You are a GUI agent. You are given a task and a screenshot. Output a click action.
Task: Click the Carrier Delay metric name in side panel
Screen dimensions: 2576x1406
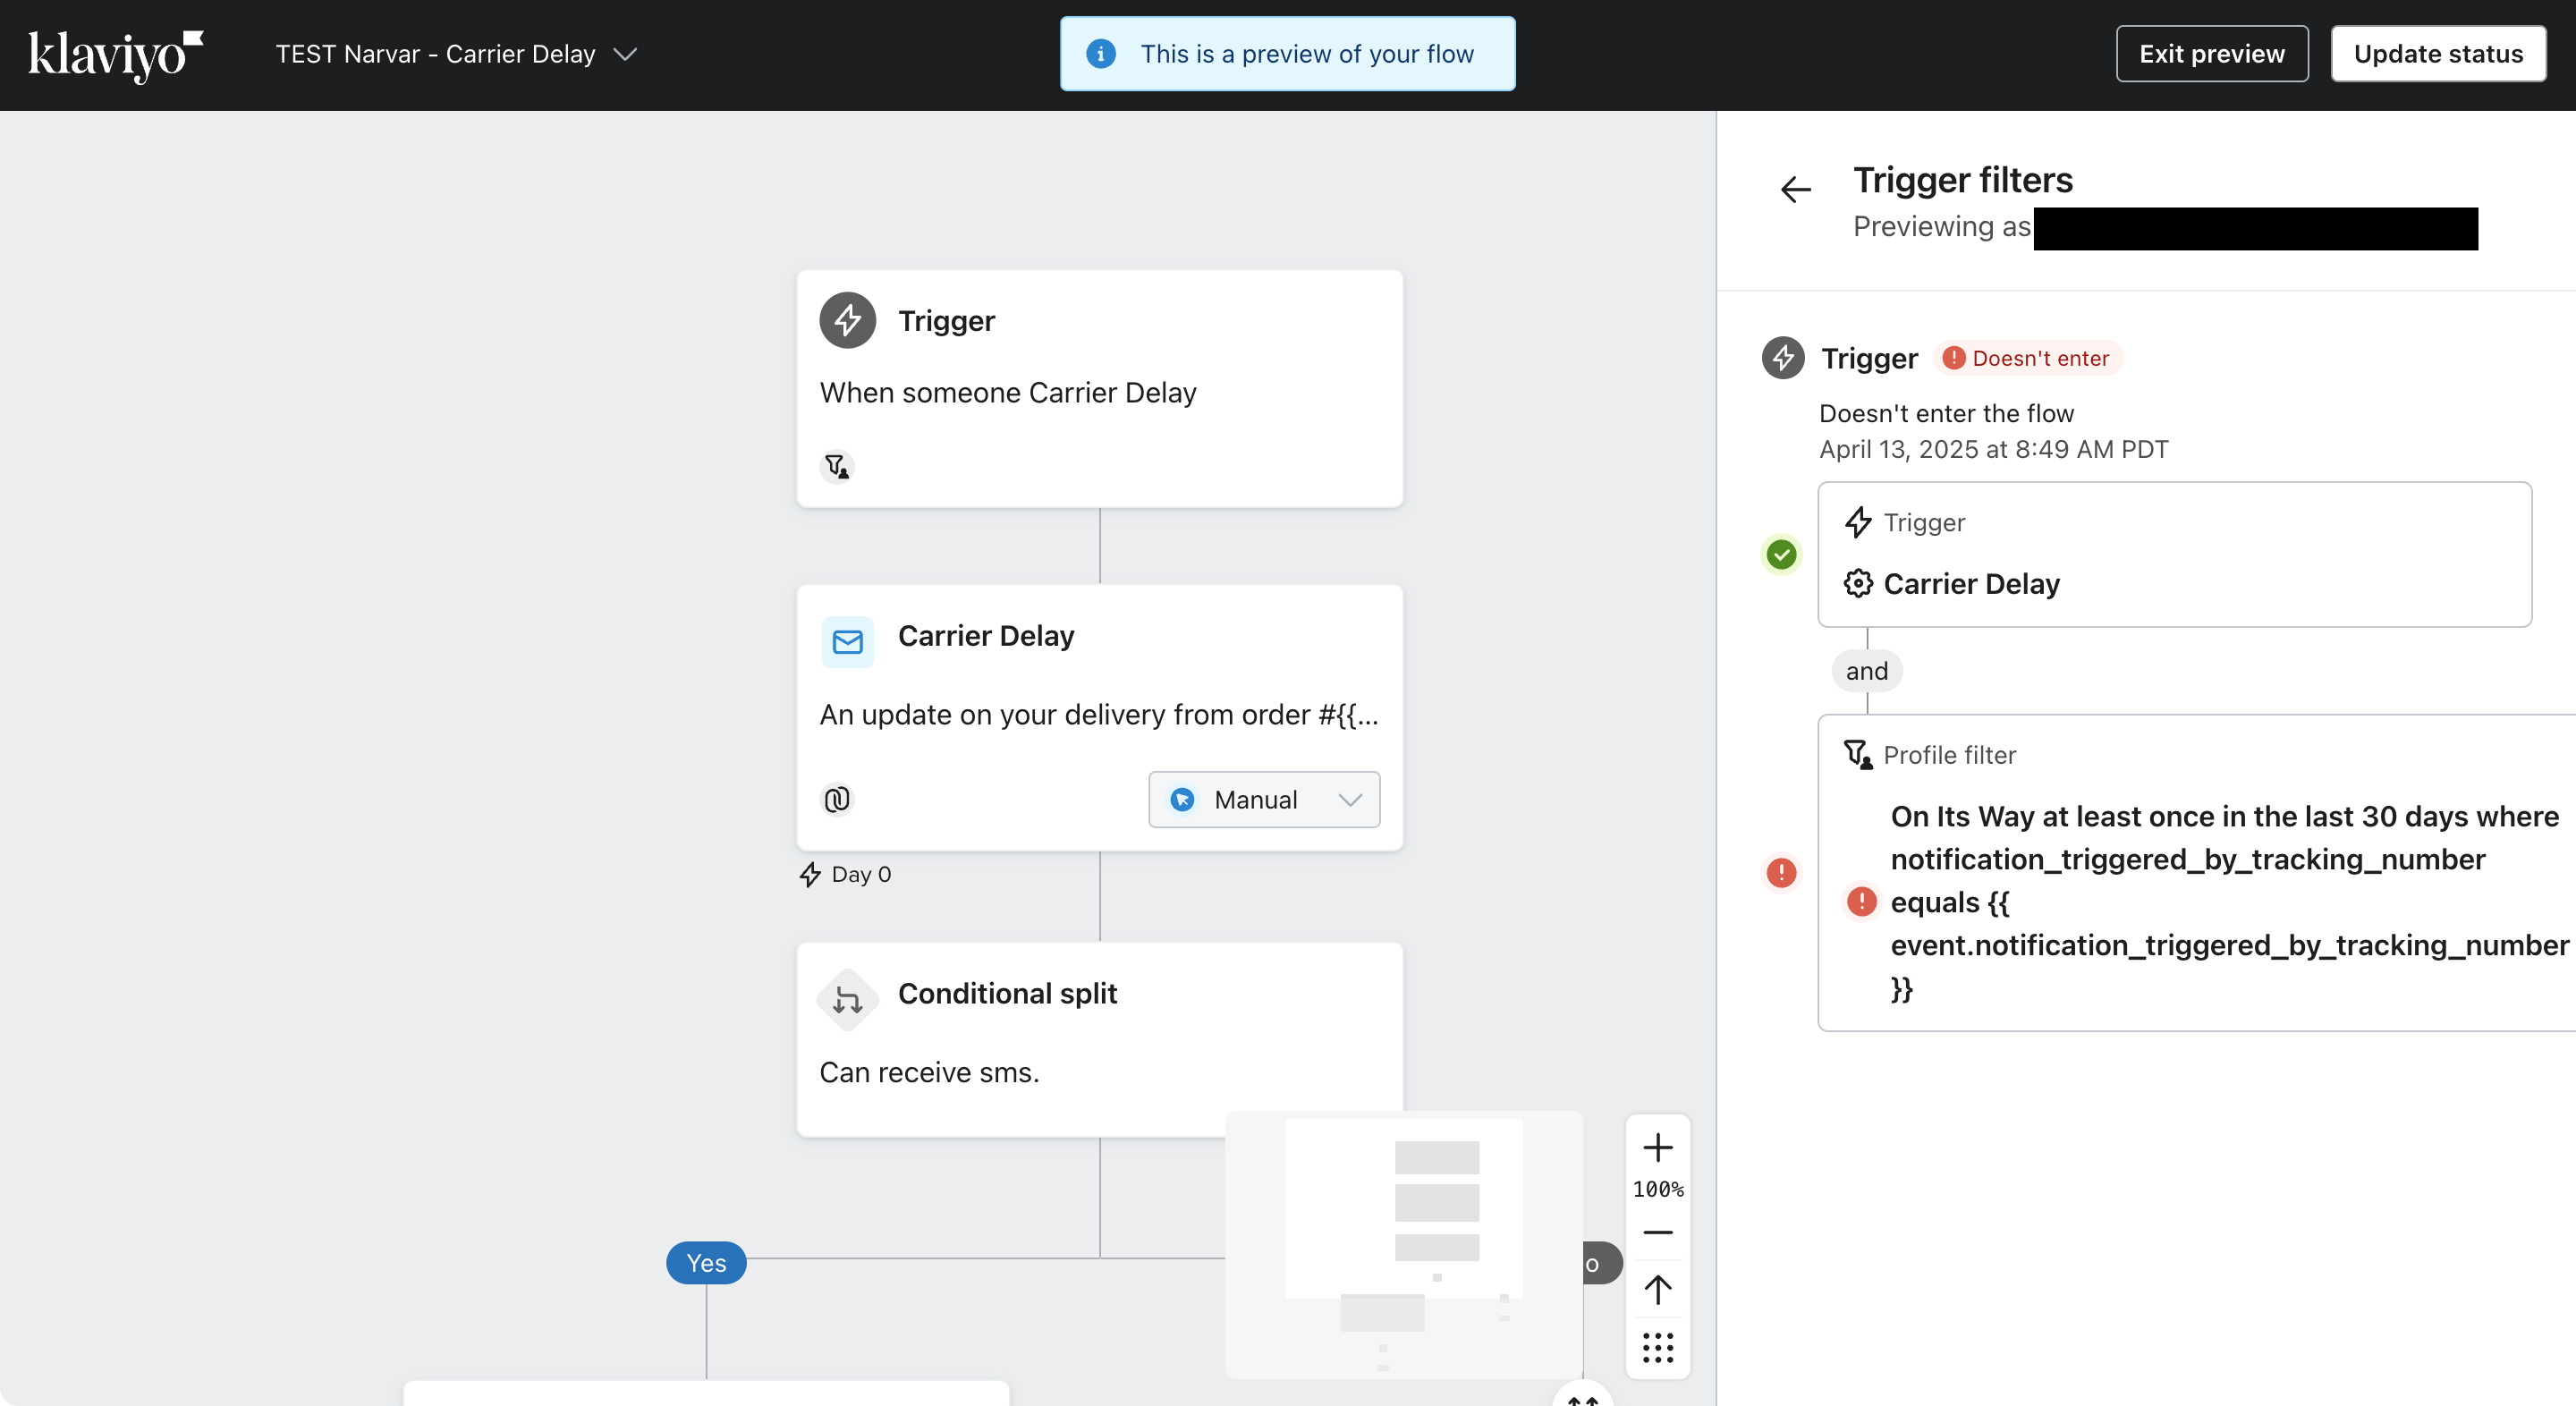tap(1971, 584)
